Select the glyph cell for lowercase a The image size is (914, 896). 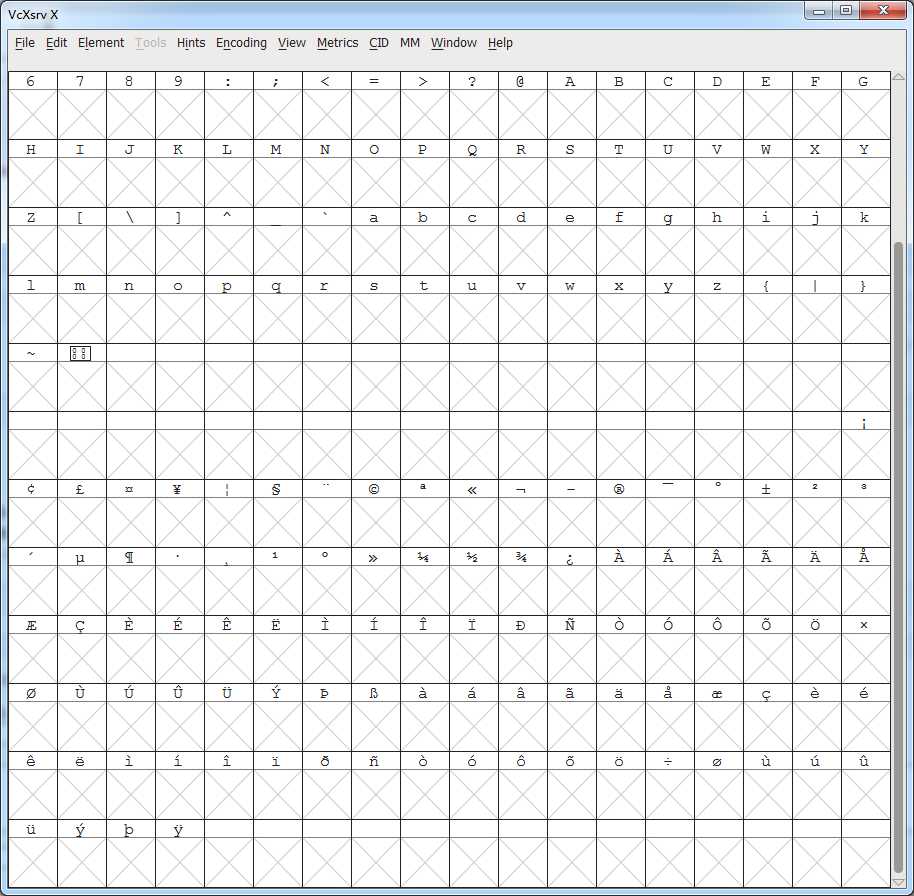click(x=376, y=242)
